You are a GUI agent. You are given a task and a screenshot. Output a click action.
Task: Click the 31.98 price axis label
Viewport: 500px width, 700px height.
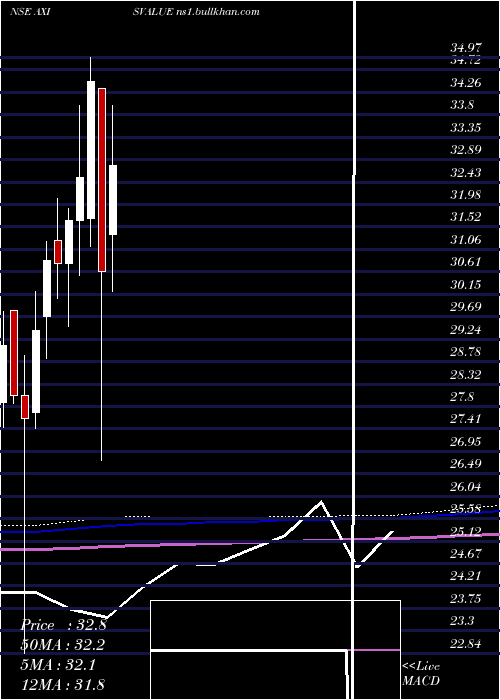466,195
